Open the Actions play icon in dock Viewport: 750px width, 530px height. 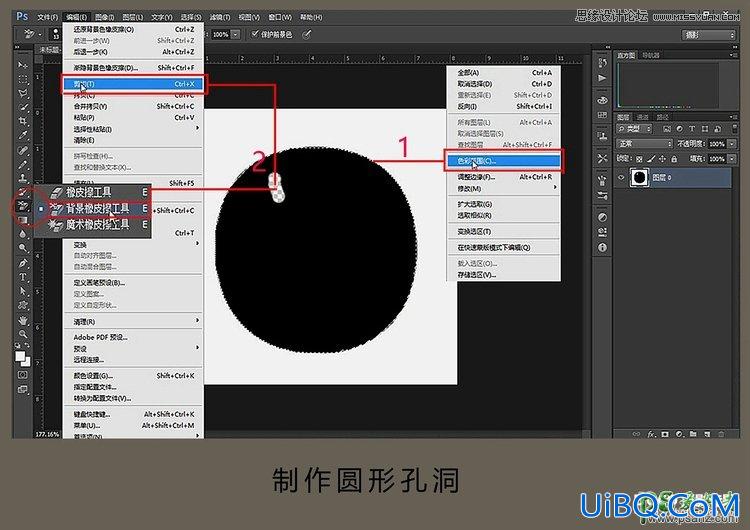(x=602, y=78)
